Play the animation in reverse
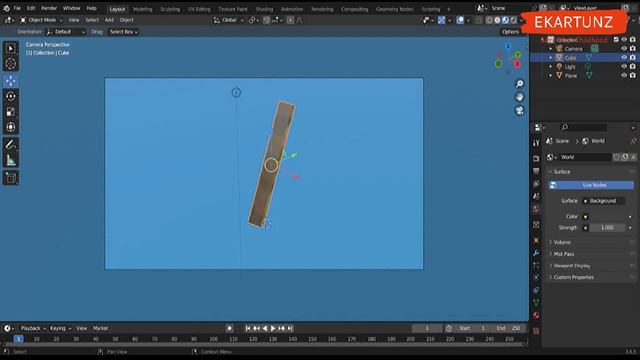This screenshot has width=640, height=360. 264,328
